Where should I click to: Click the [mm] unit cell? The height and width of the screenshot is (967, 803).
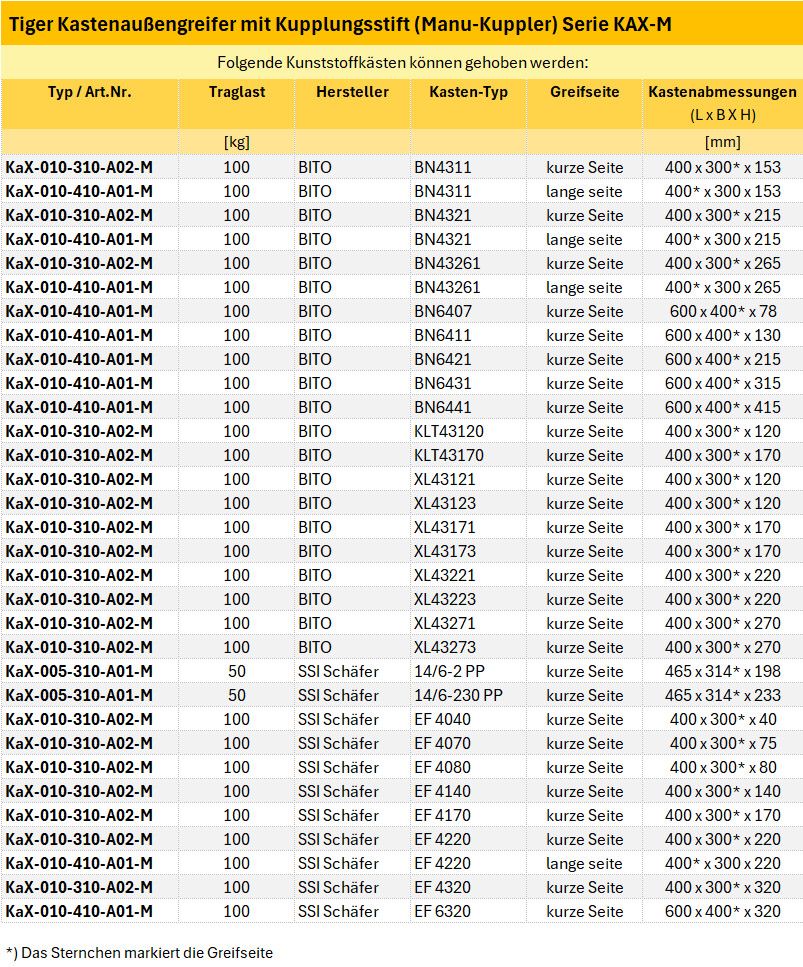(722, 142)
